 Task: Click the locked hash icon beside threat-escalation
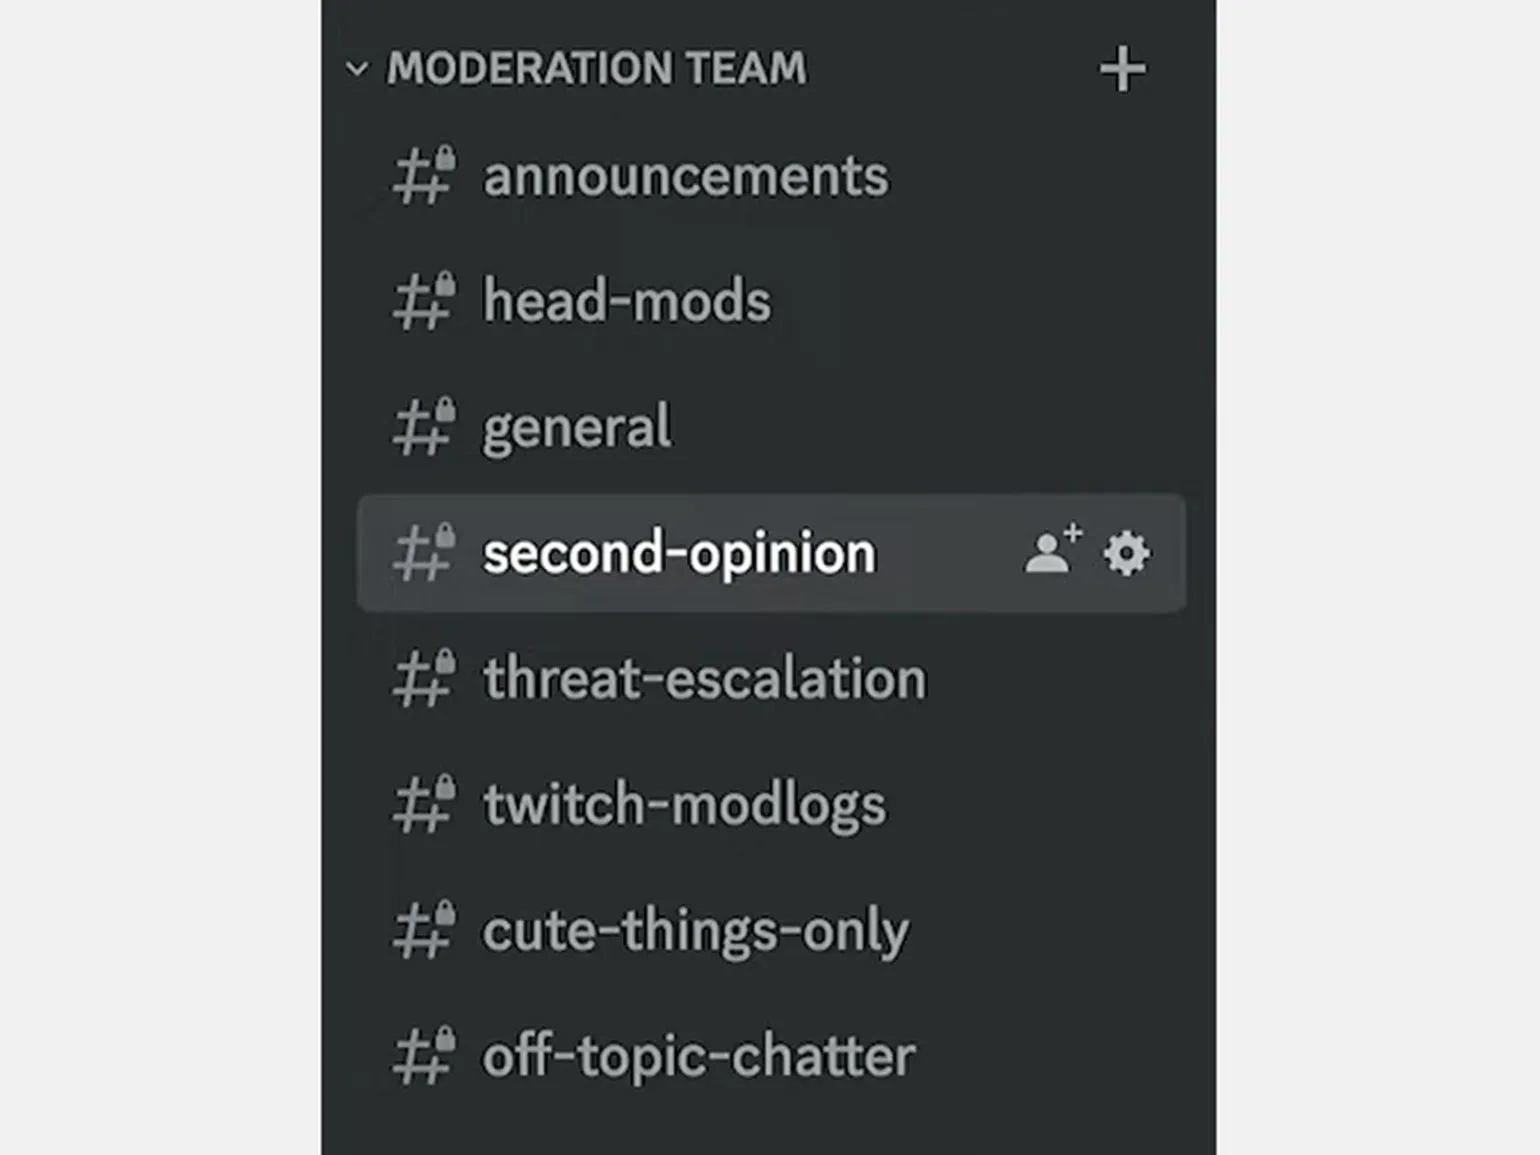click(424, 679)
